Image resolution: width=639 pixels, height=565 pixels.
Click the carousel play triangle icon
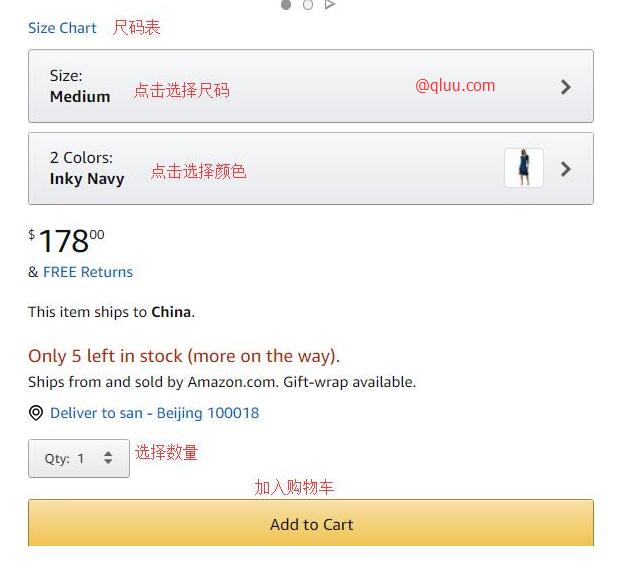click(x=330, y=5)
